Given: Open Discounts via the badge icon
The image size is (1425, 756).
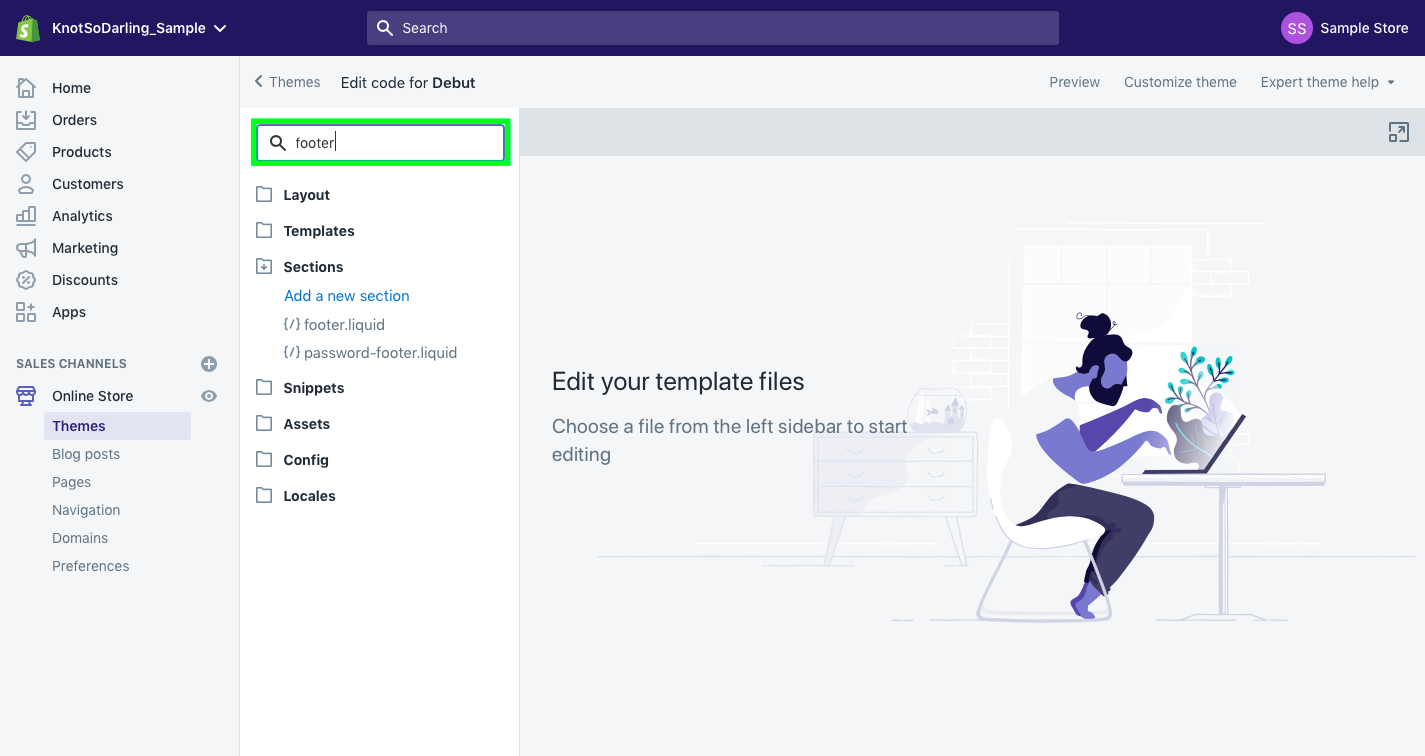Looking at the screenshot, I should tap(26, 280).
